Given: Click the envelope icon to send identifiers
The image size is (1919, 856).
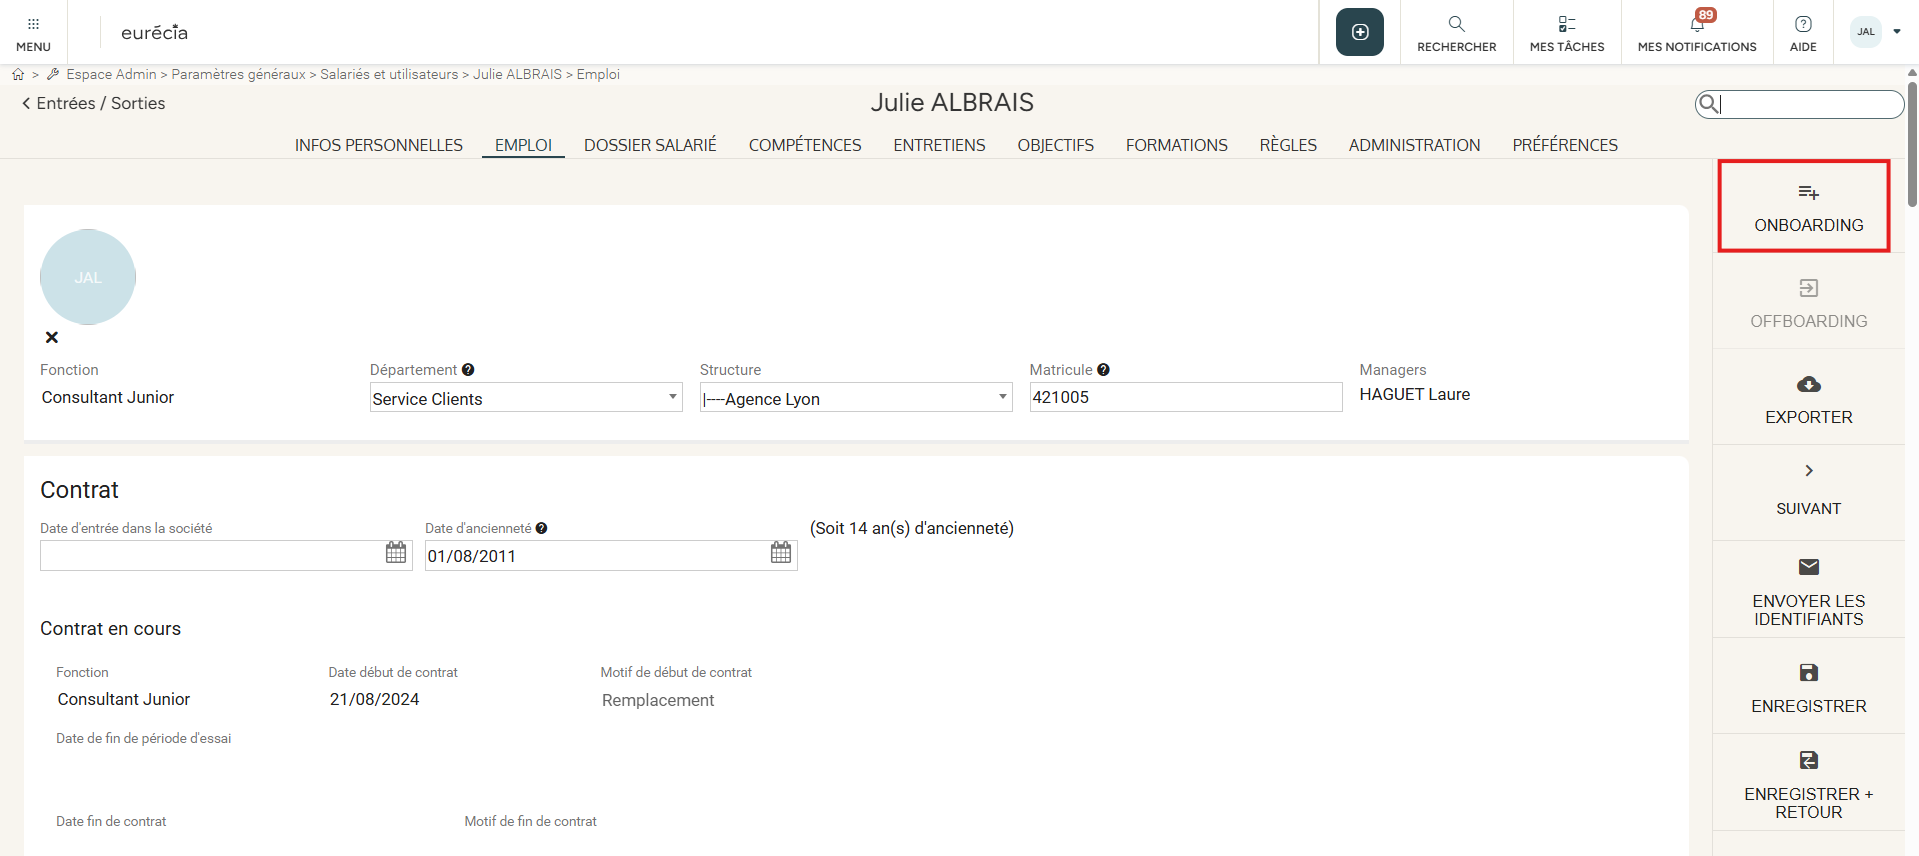Looking at the screenshot, I should (x=1808, y=567).
